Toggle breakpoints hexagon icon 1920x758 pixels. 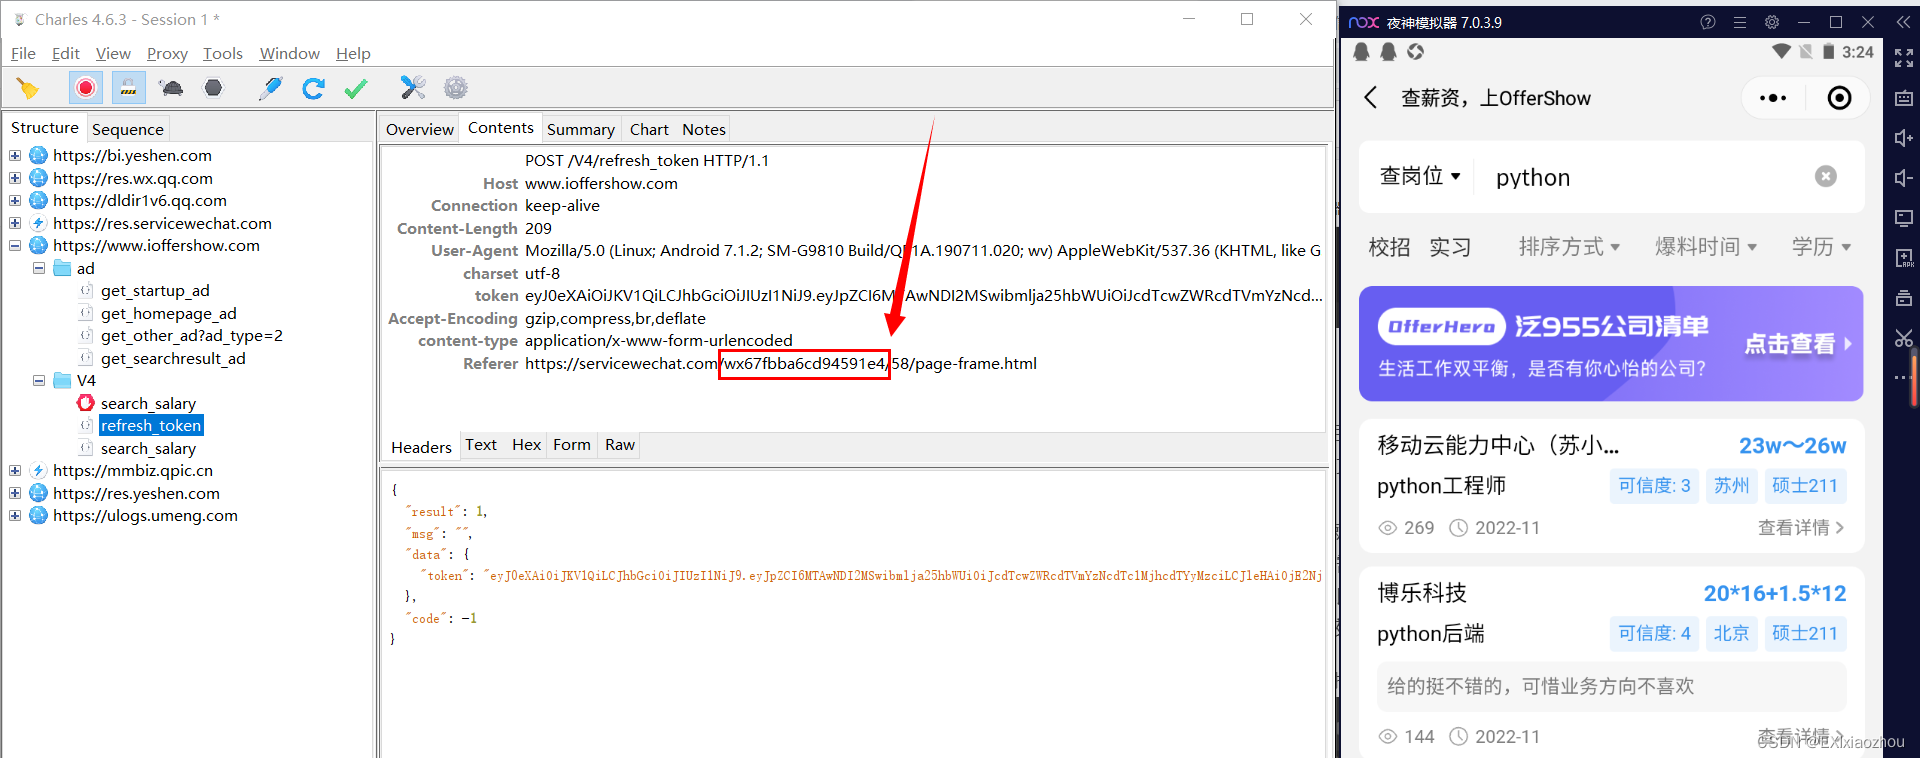213,88
